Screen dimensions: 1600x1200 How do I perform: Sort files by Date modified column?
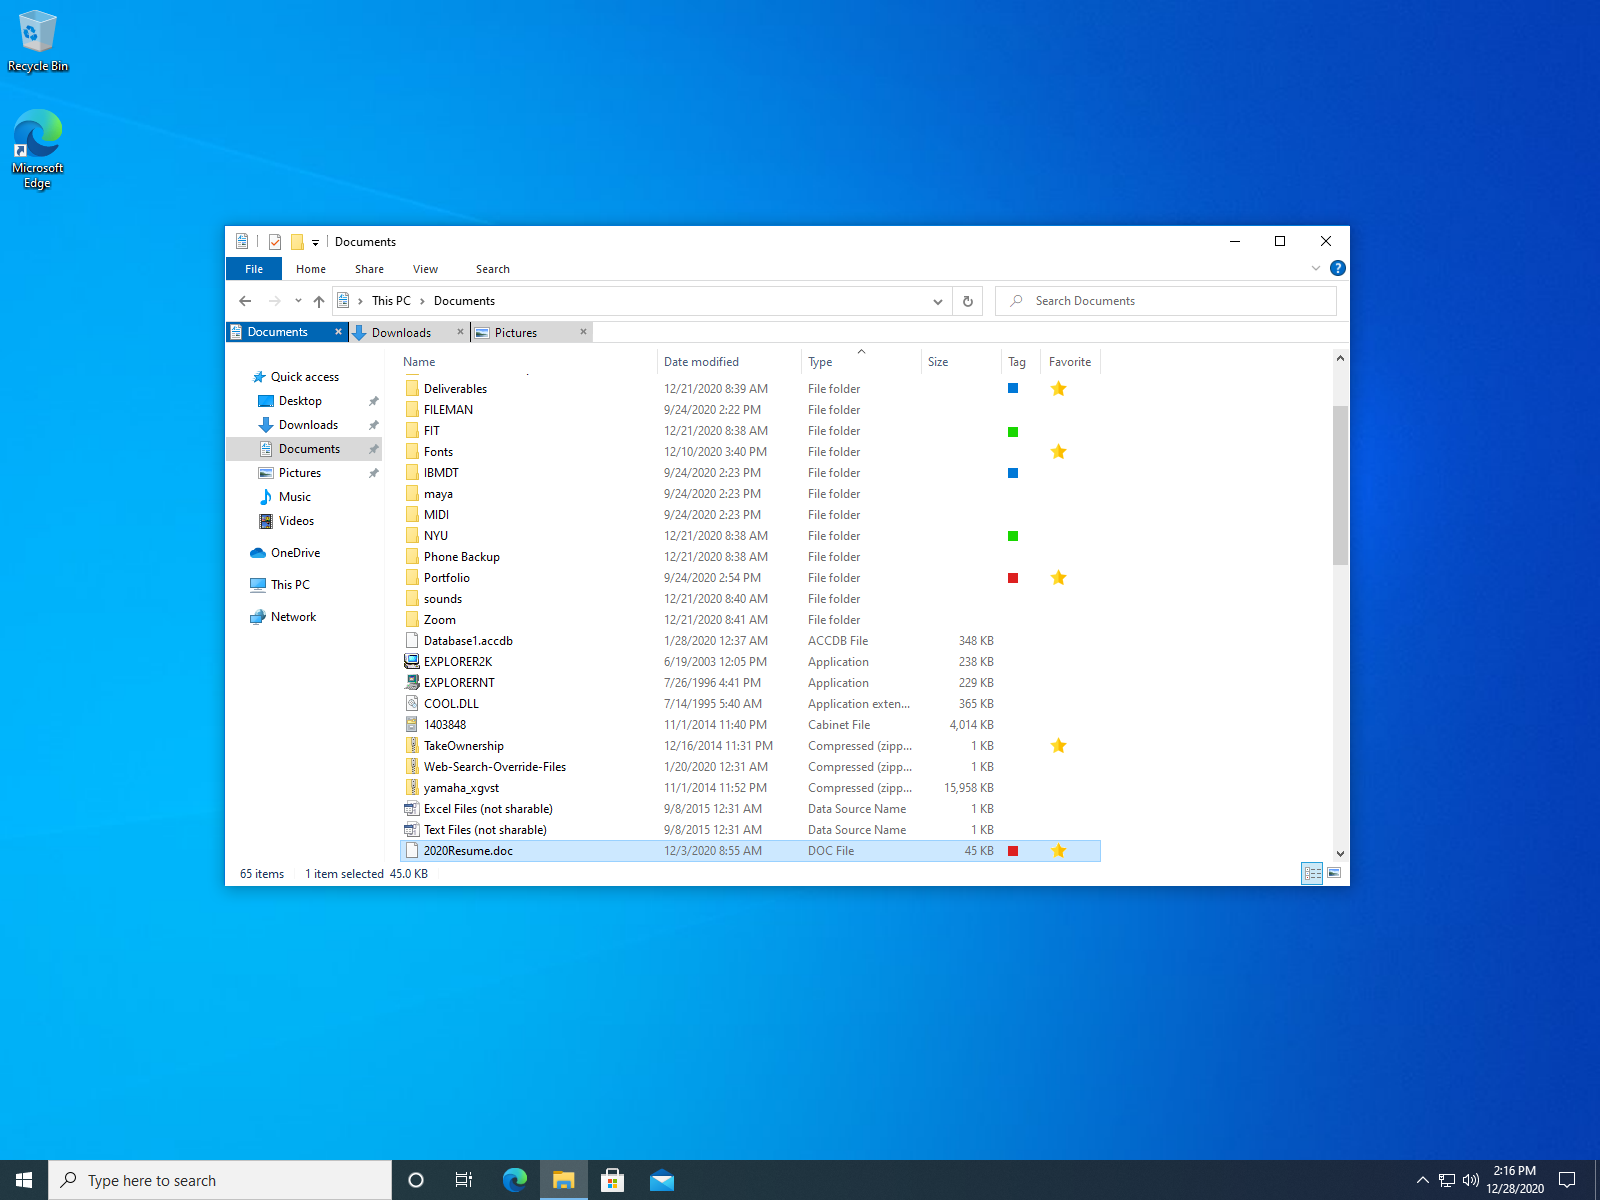point(701,362)
